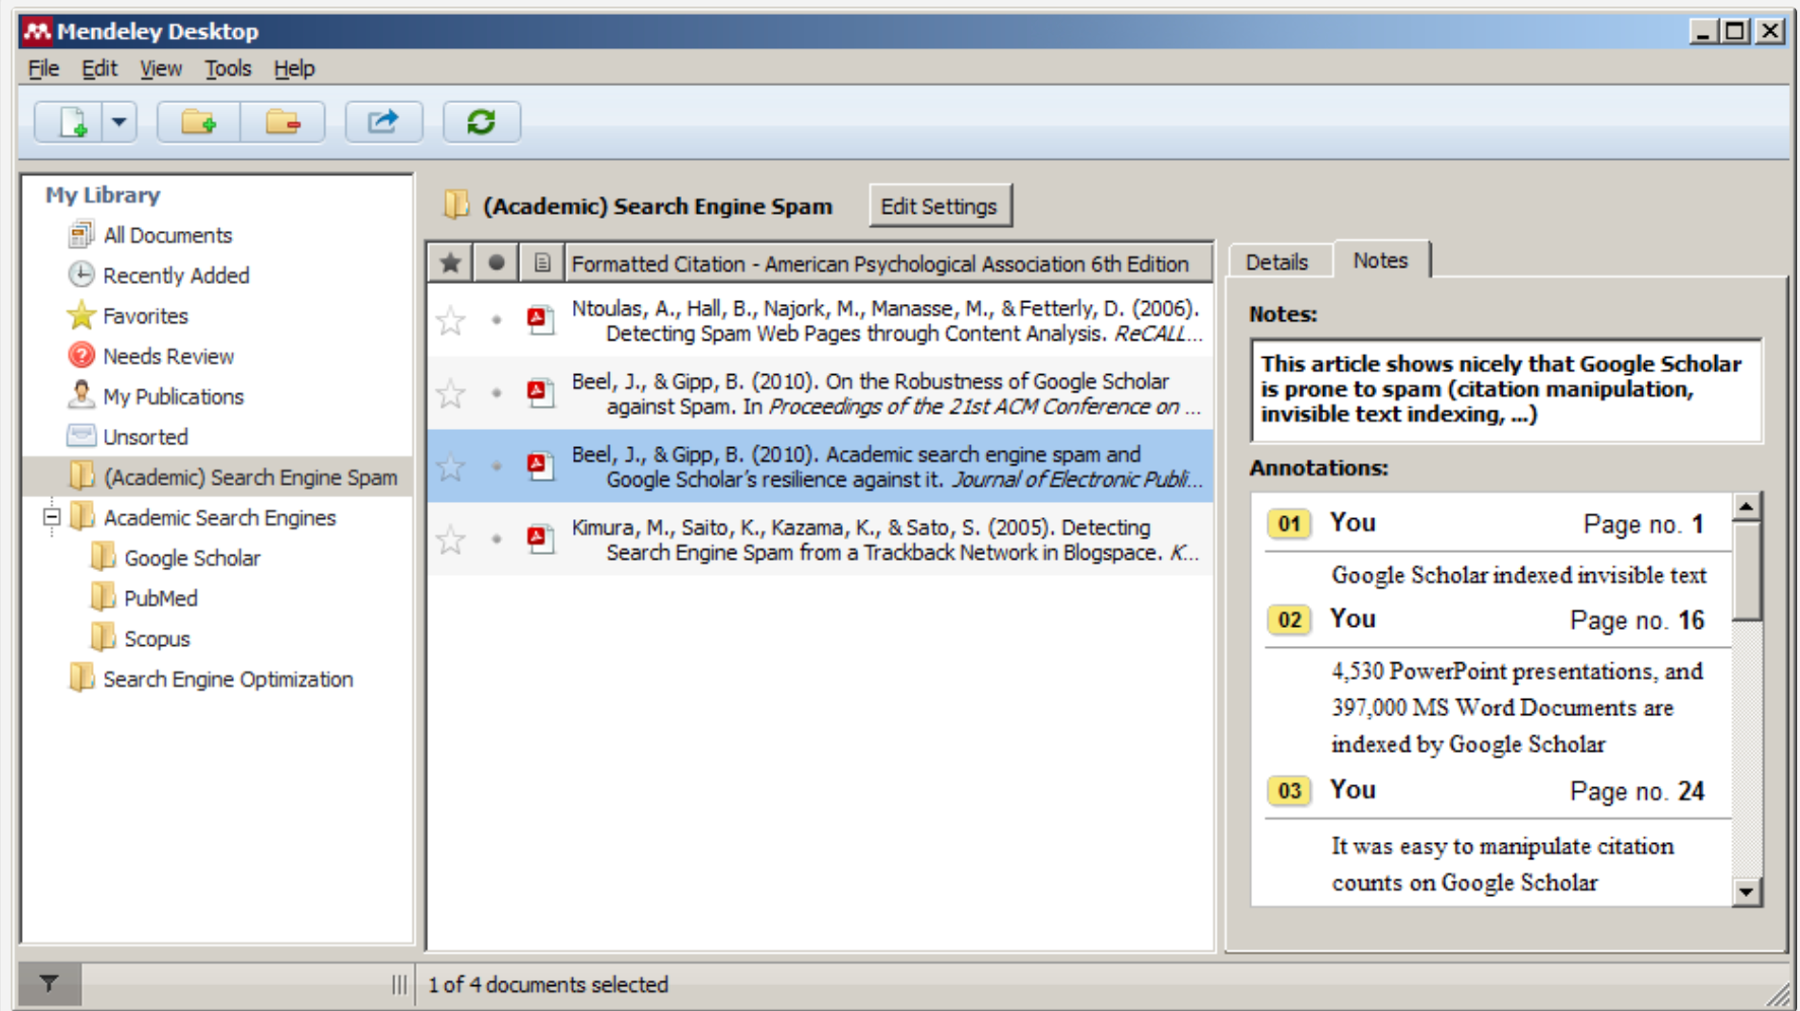Viewport: 1800px width, 1011px height.
Task: Click the read/unread dot column header
Action: coord(496,263)
